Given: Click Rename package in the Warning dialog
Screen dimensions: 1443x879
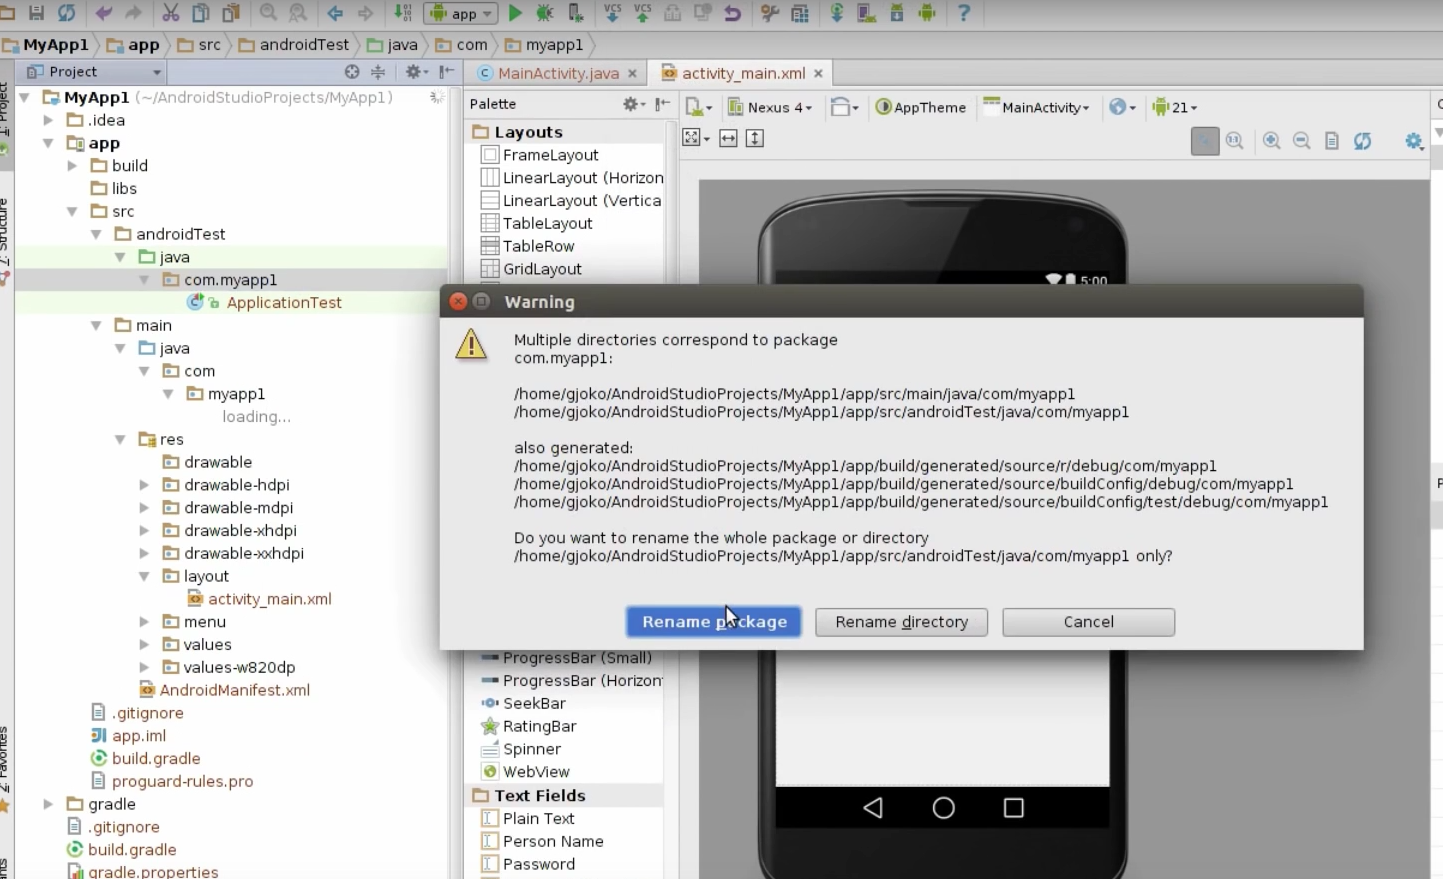Looking at the screenshot, I should [714, 622].
